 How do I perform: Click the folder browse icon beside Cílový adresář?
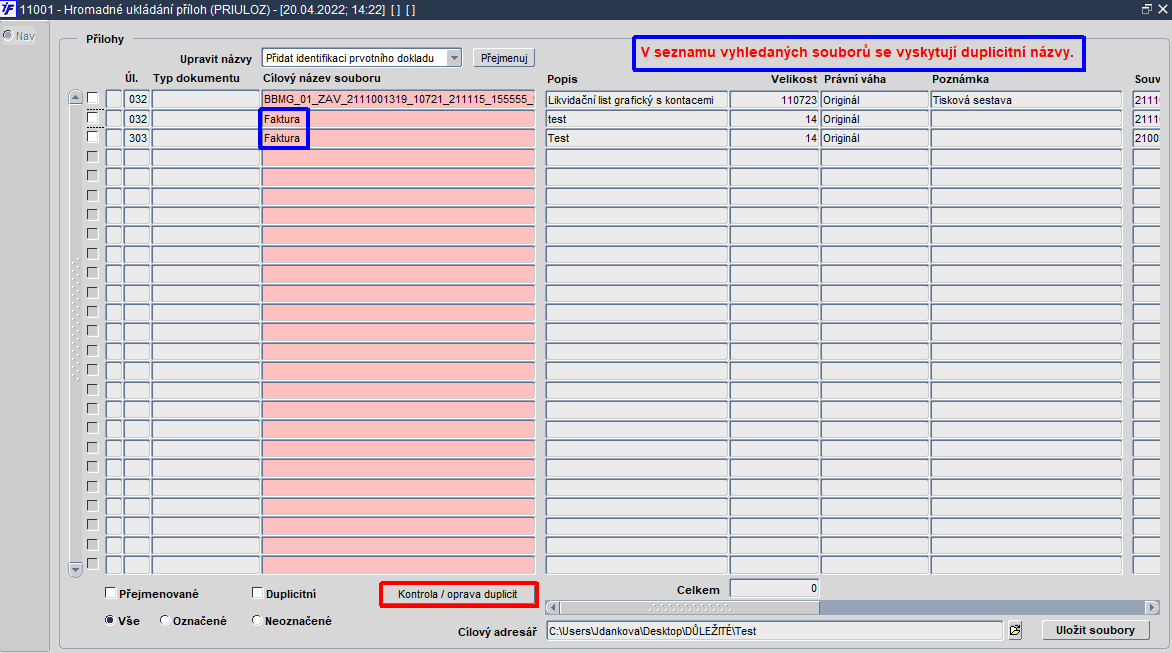[x=1015, y=631]
